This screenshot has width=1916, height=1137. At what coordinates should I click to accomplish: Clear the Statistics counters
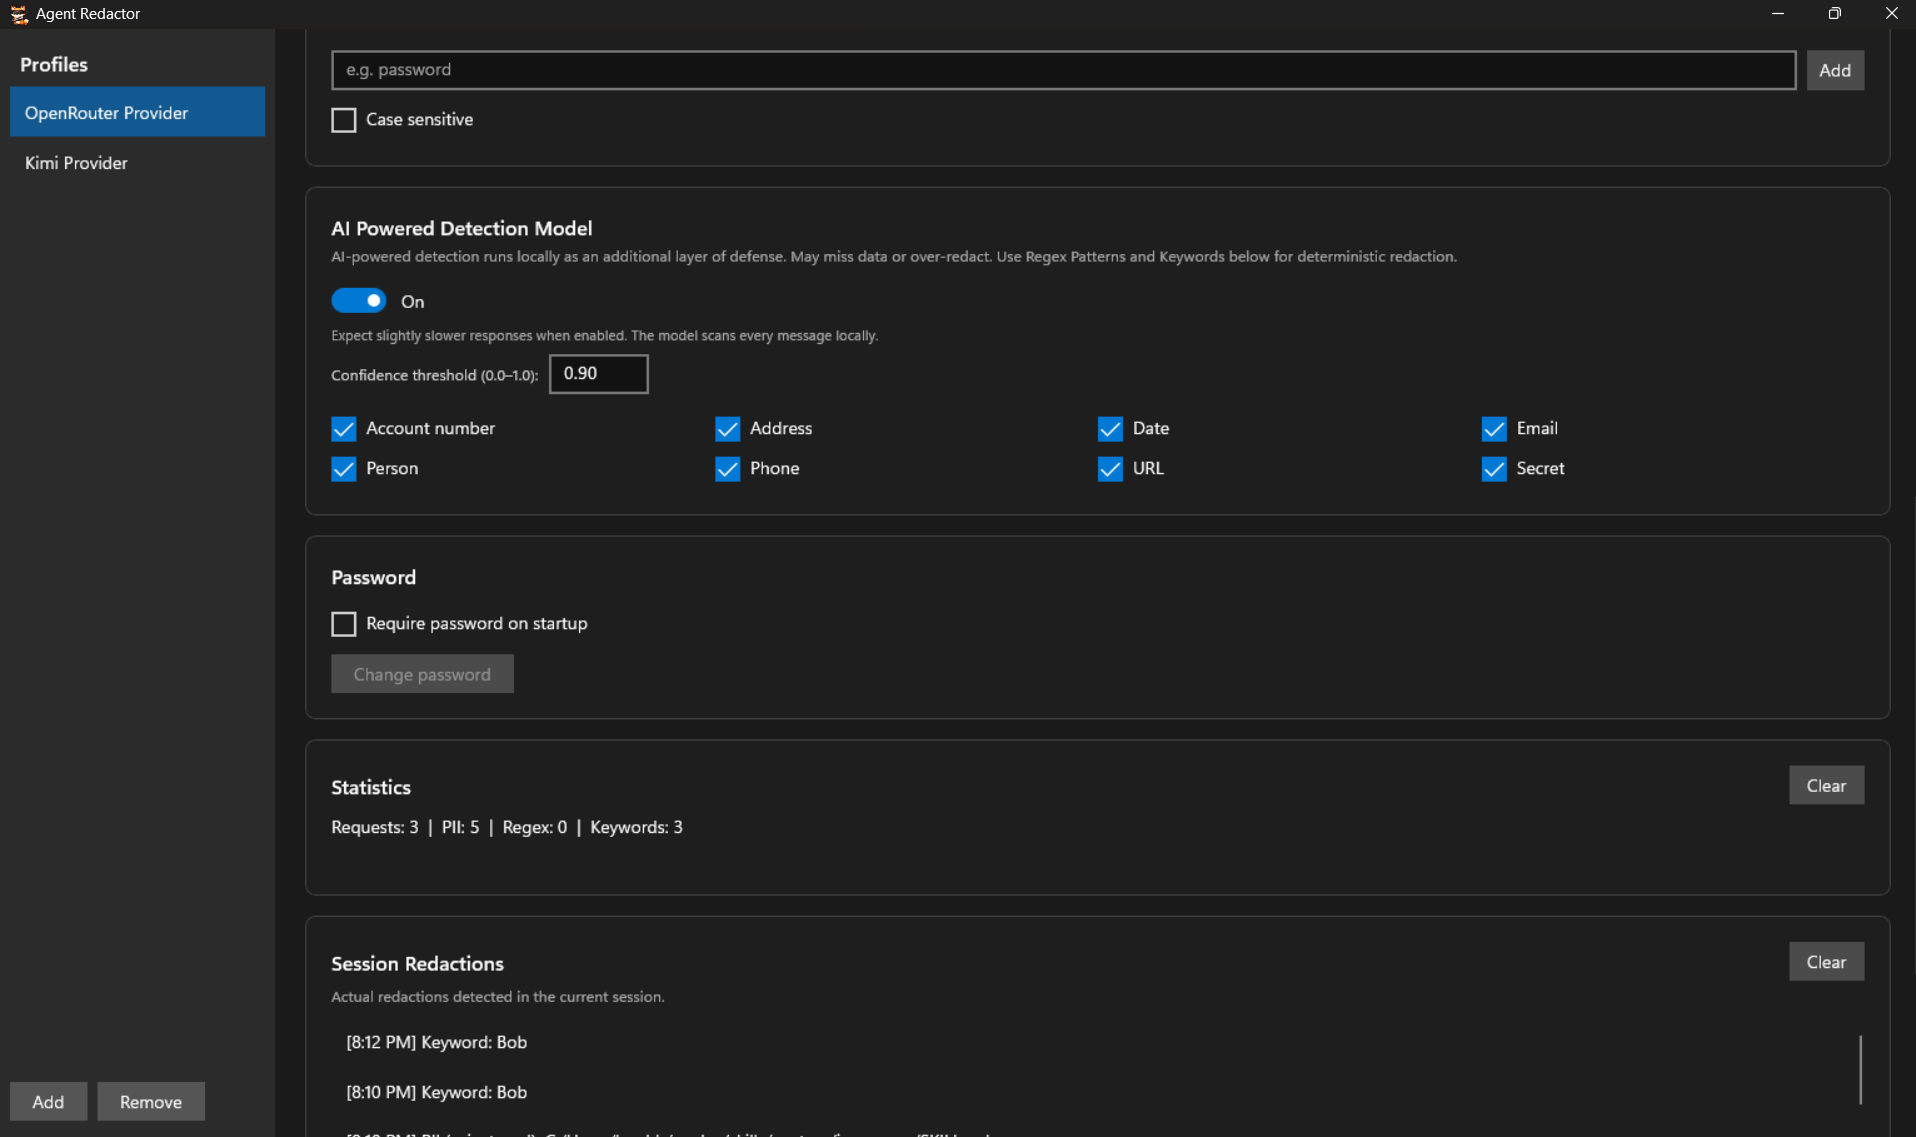(1826, 785)
